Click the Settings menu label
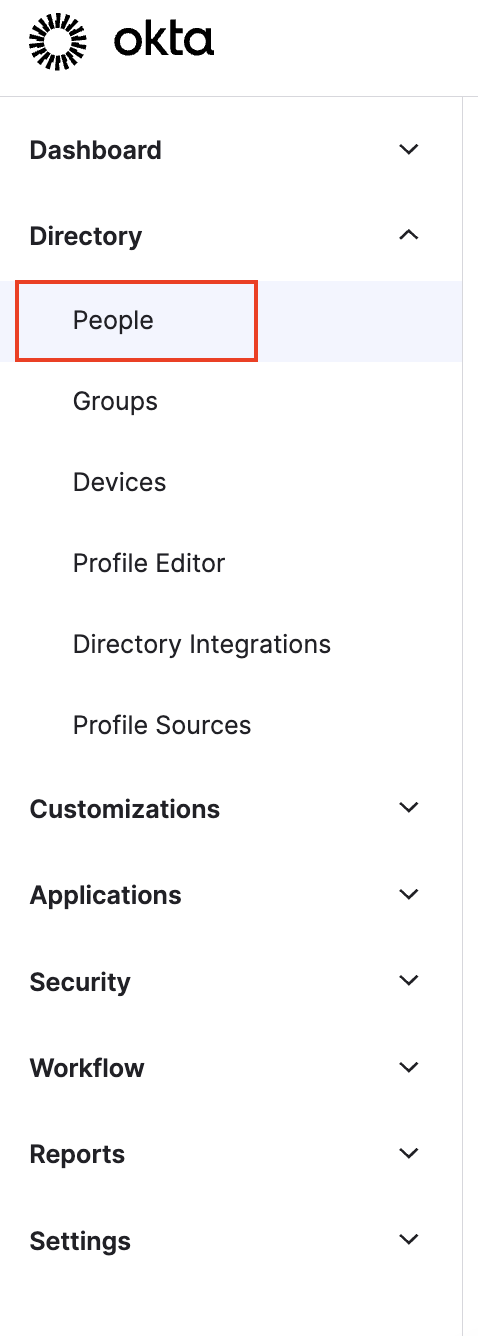This screenshot has width=478, height=1336. click(80, 1241)
